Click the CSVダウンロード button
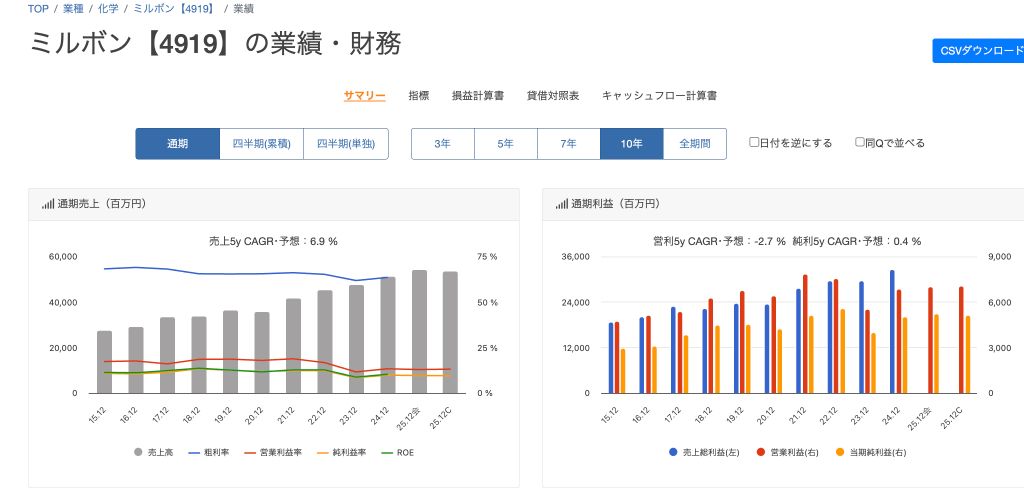Screen dimensions: 1024x492 tap(978, 51)
